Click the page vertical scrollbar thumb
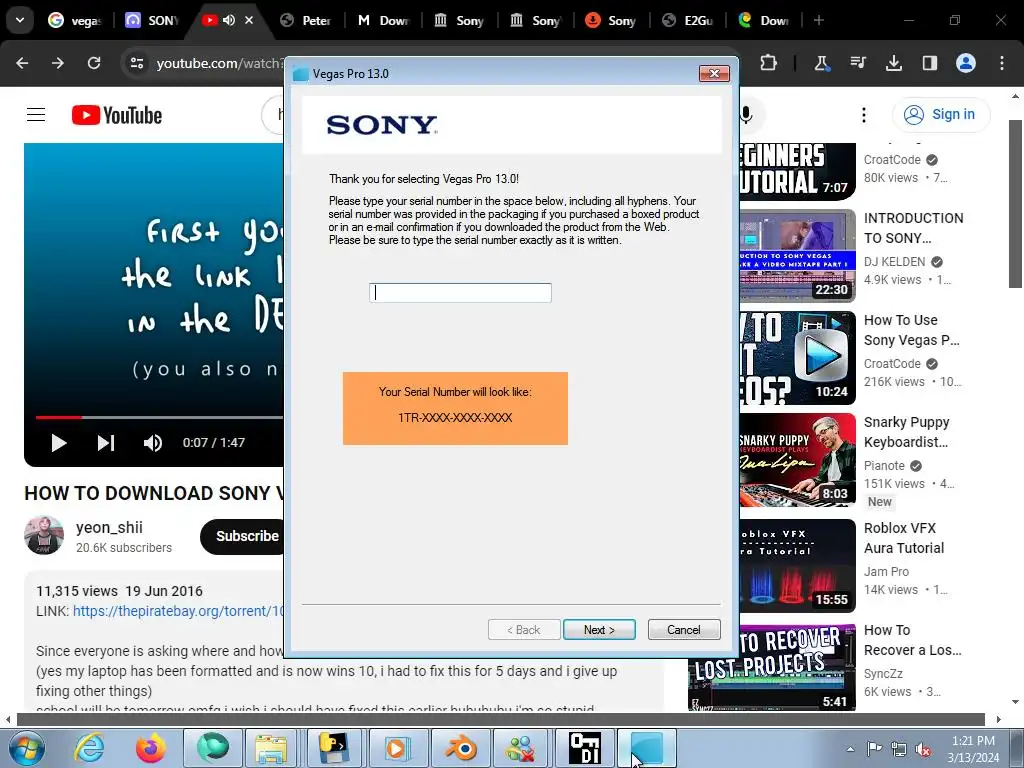 1015,204
